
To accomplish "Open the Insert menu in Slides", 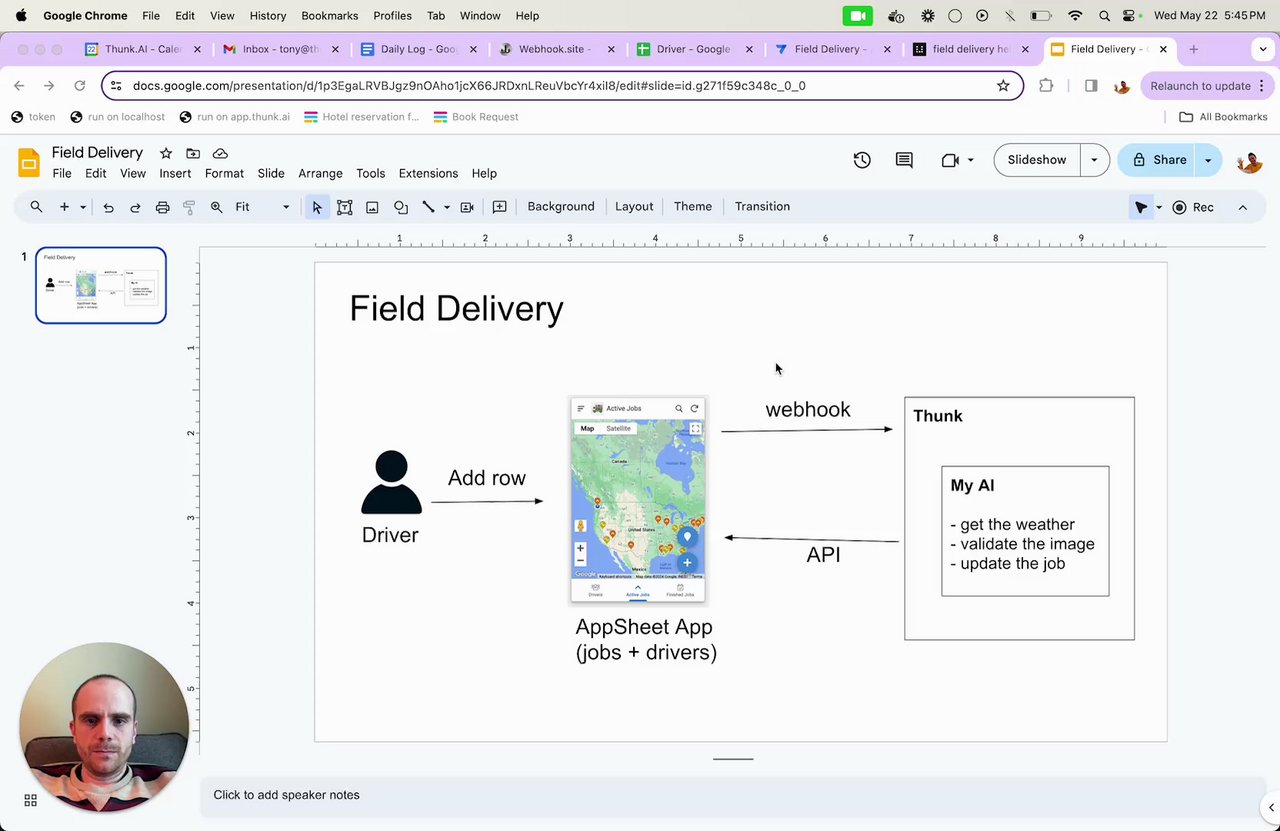I will (x=175, y=173).
